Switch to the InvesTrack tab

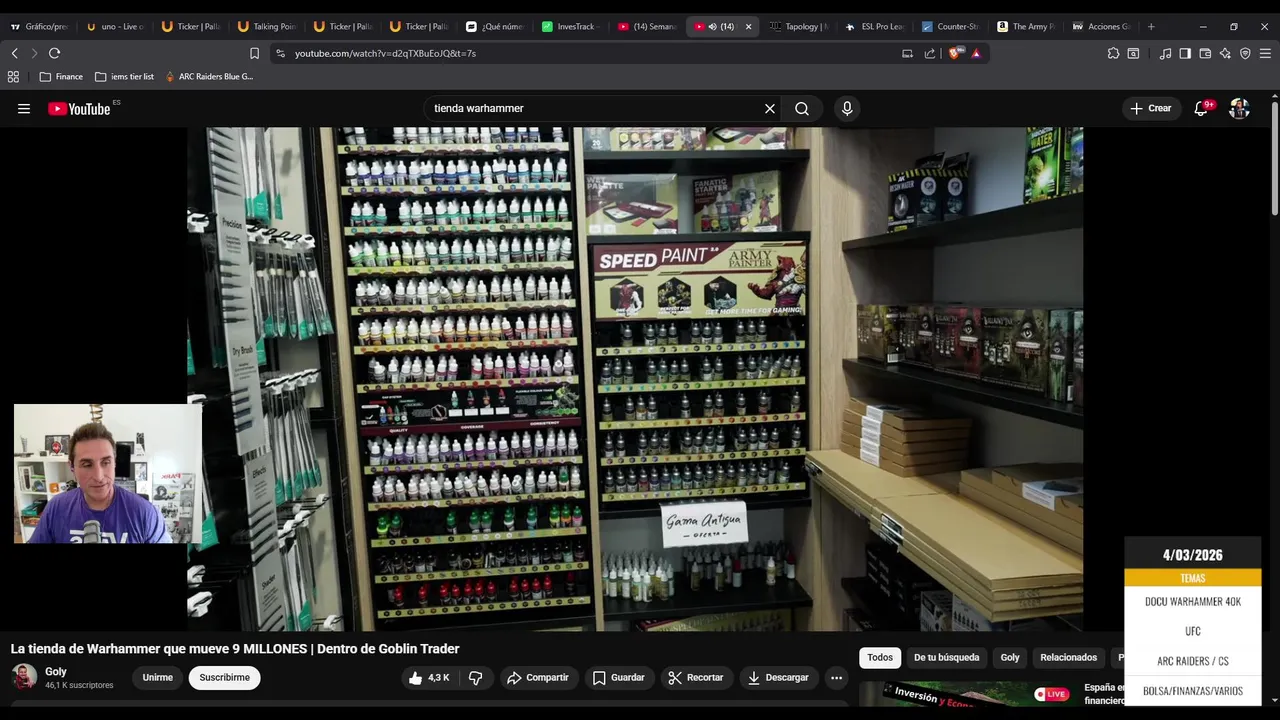pyautogui.click(x=572, y=27)
